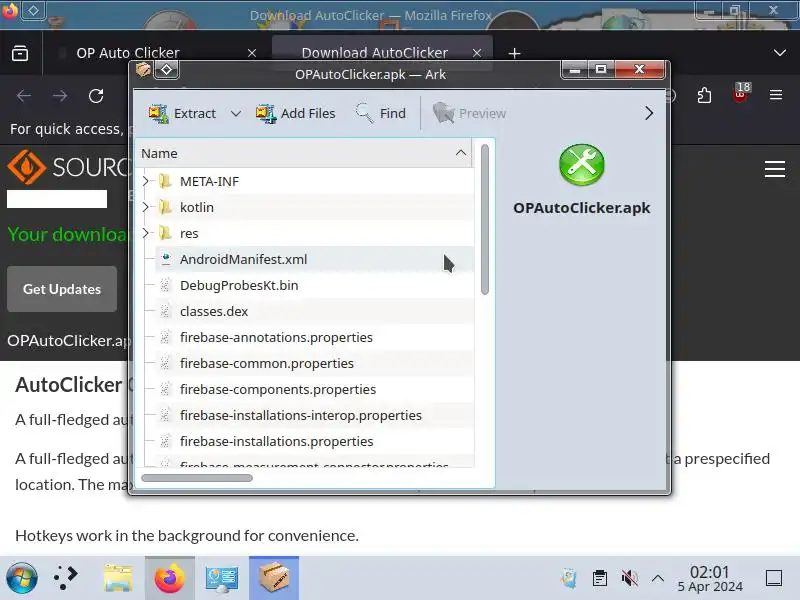Image resolution: width=800 pixels, height=600 pixels.
Task: Open system settings taskbar icon
Action: pos(222,579)
